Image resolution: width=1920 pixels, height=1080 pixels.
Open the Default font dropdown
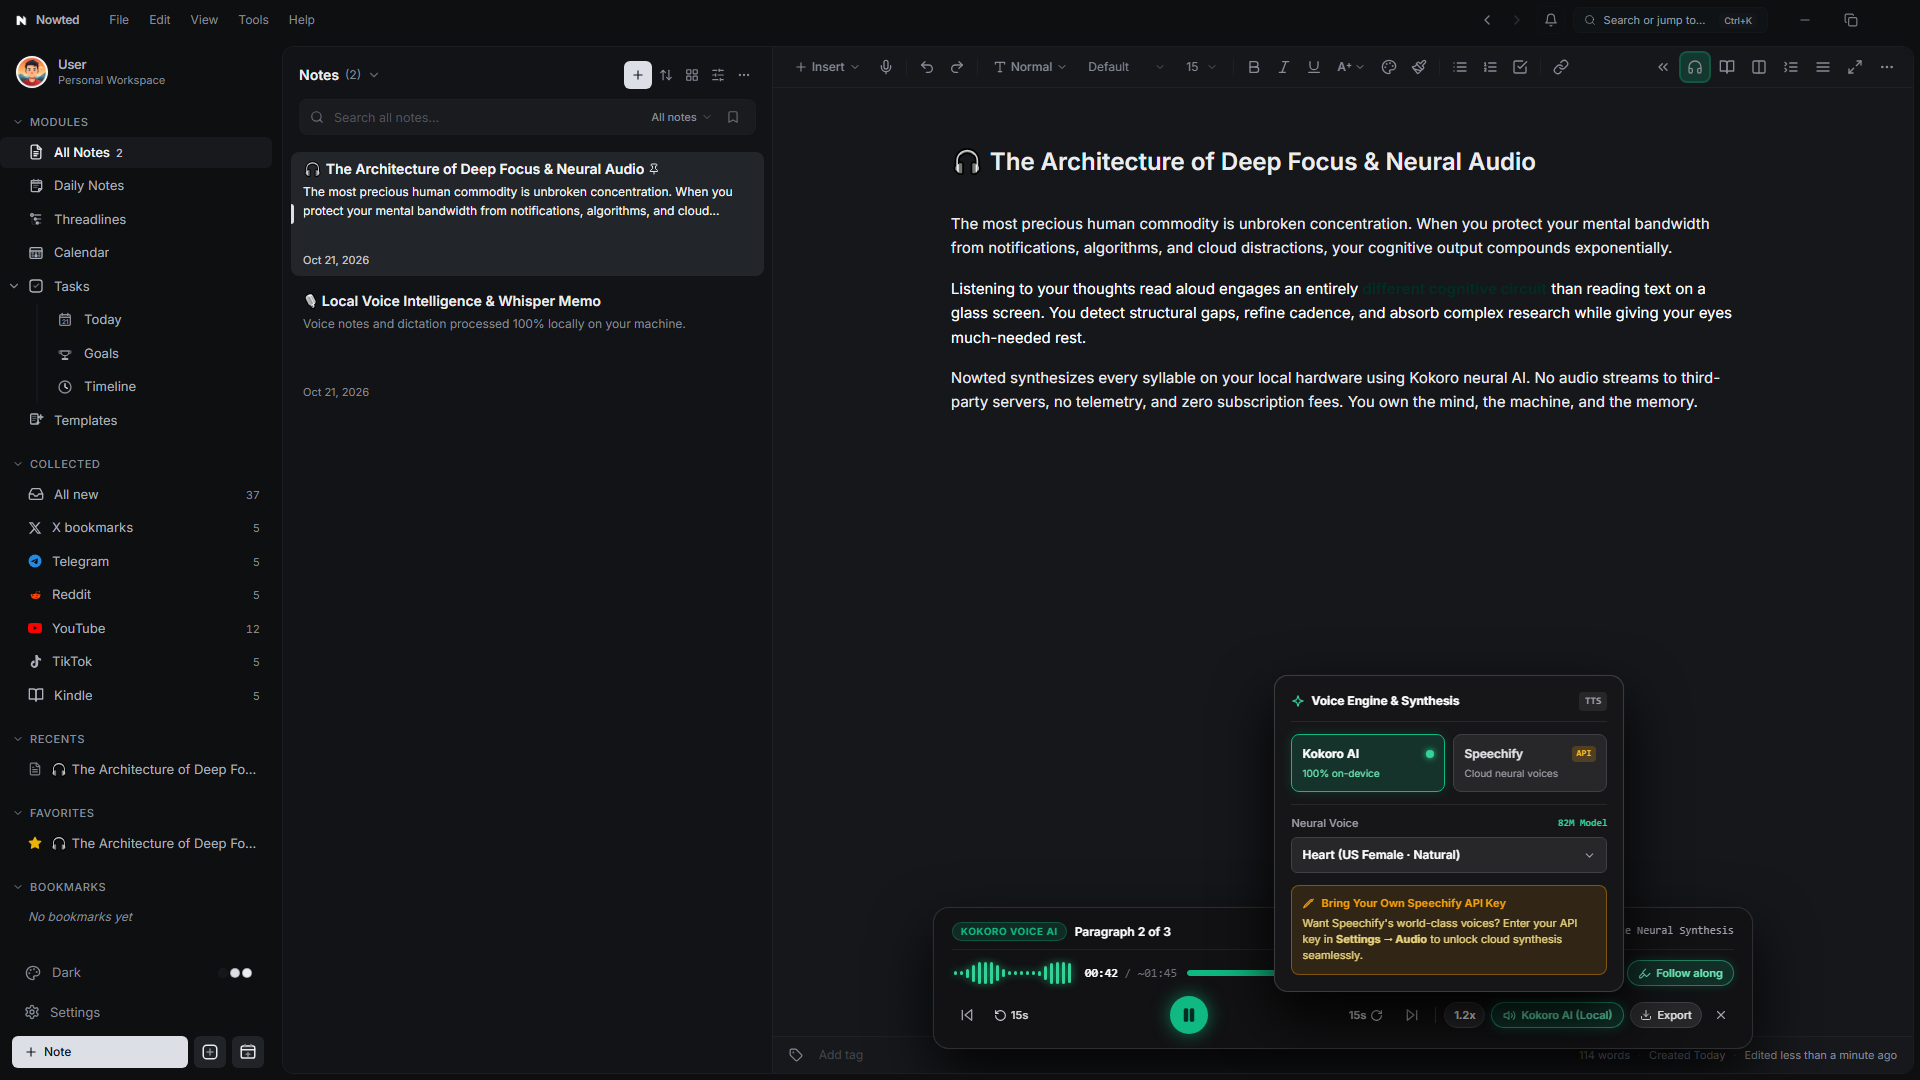[x=1126, y=67]
